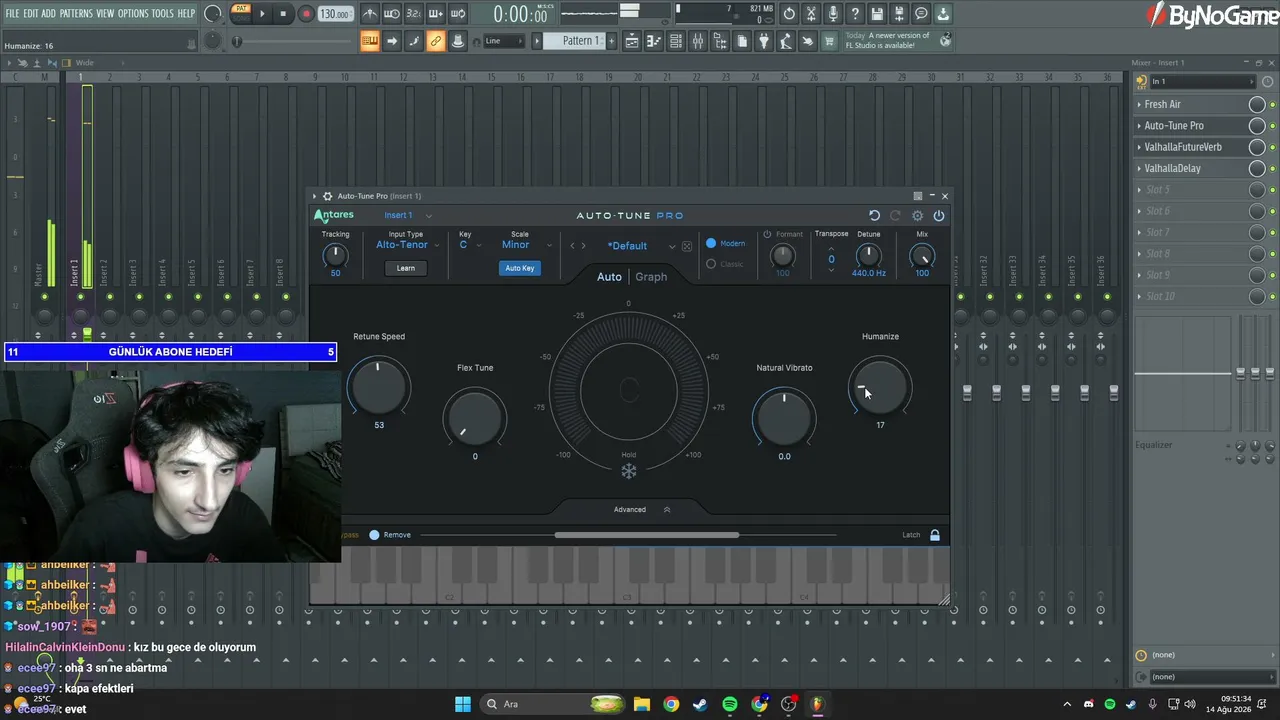
Task: Open the TOOLS menu
Action: [x=163, y=13]
